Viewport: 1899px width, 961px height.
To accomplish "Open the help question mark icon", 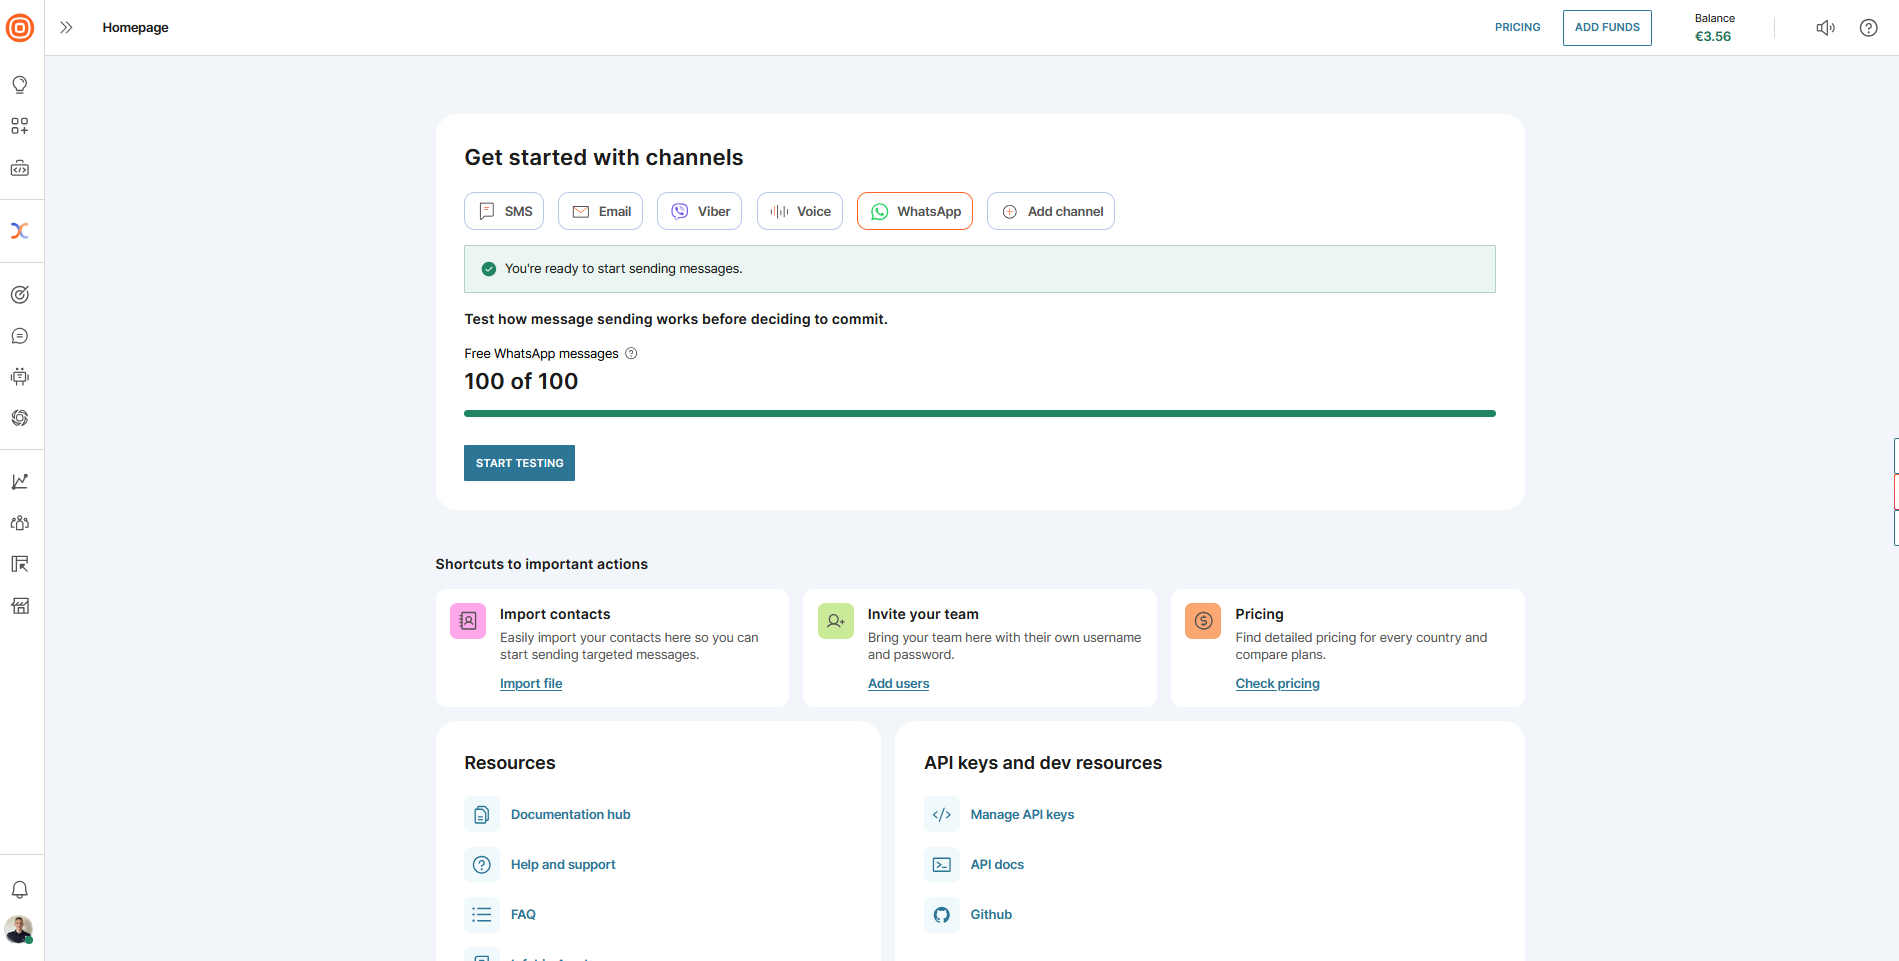I will coord(1868,28).
